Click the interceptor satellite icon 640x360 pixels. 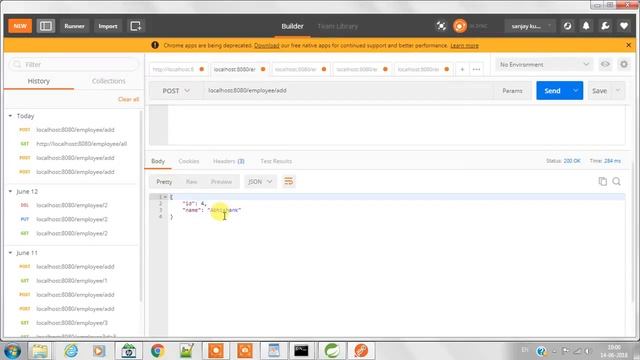pos(441,26)
